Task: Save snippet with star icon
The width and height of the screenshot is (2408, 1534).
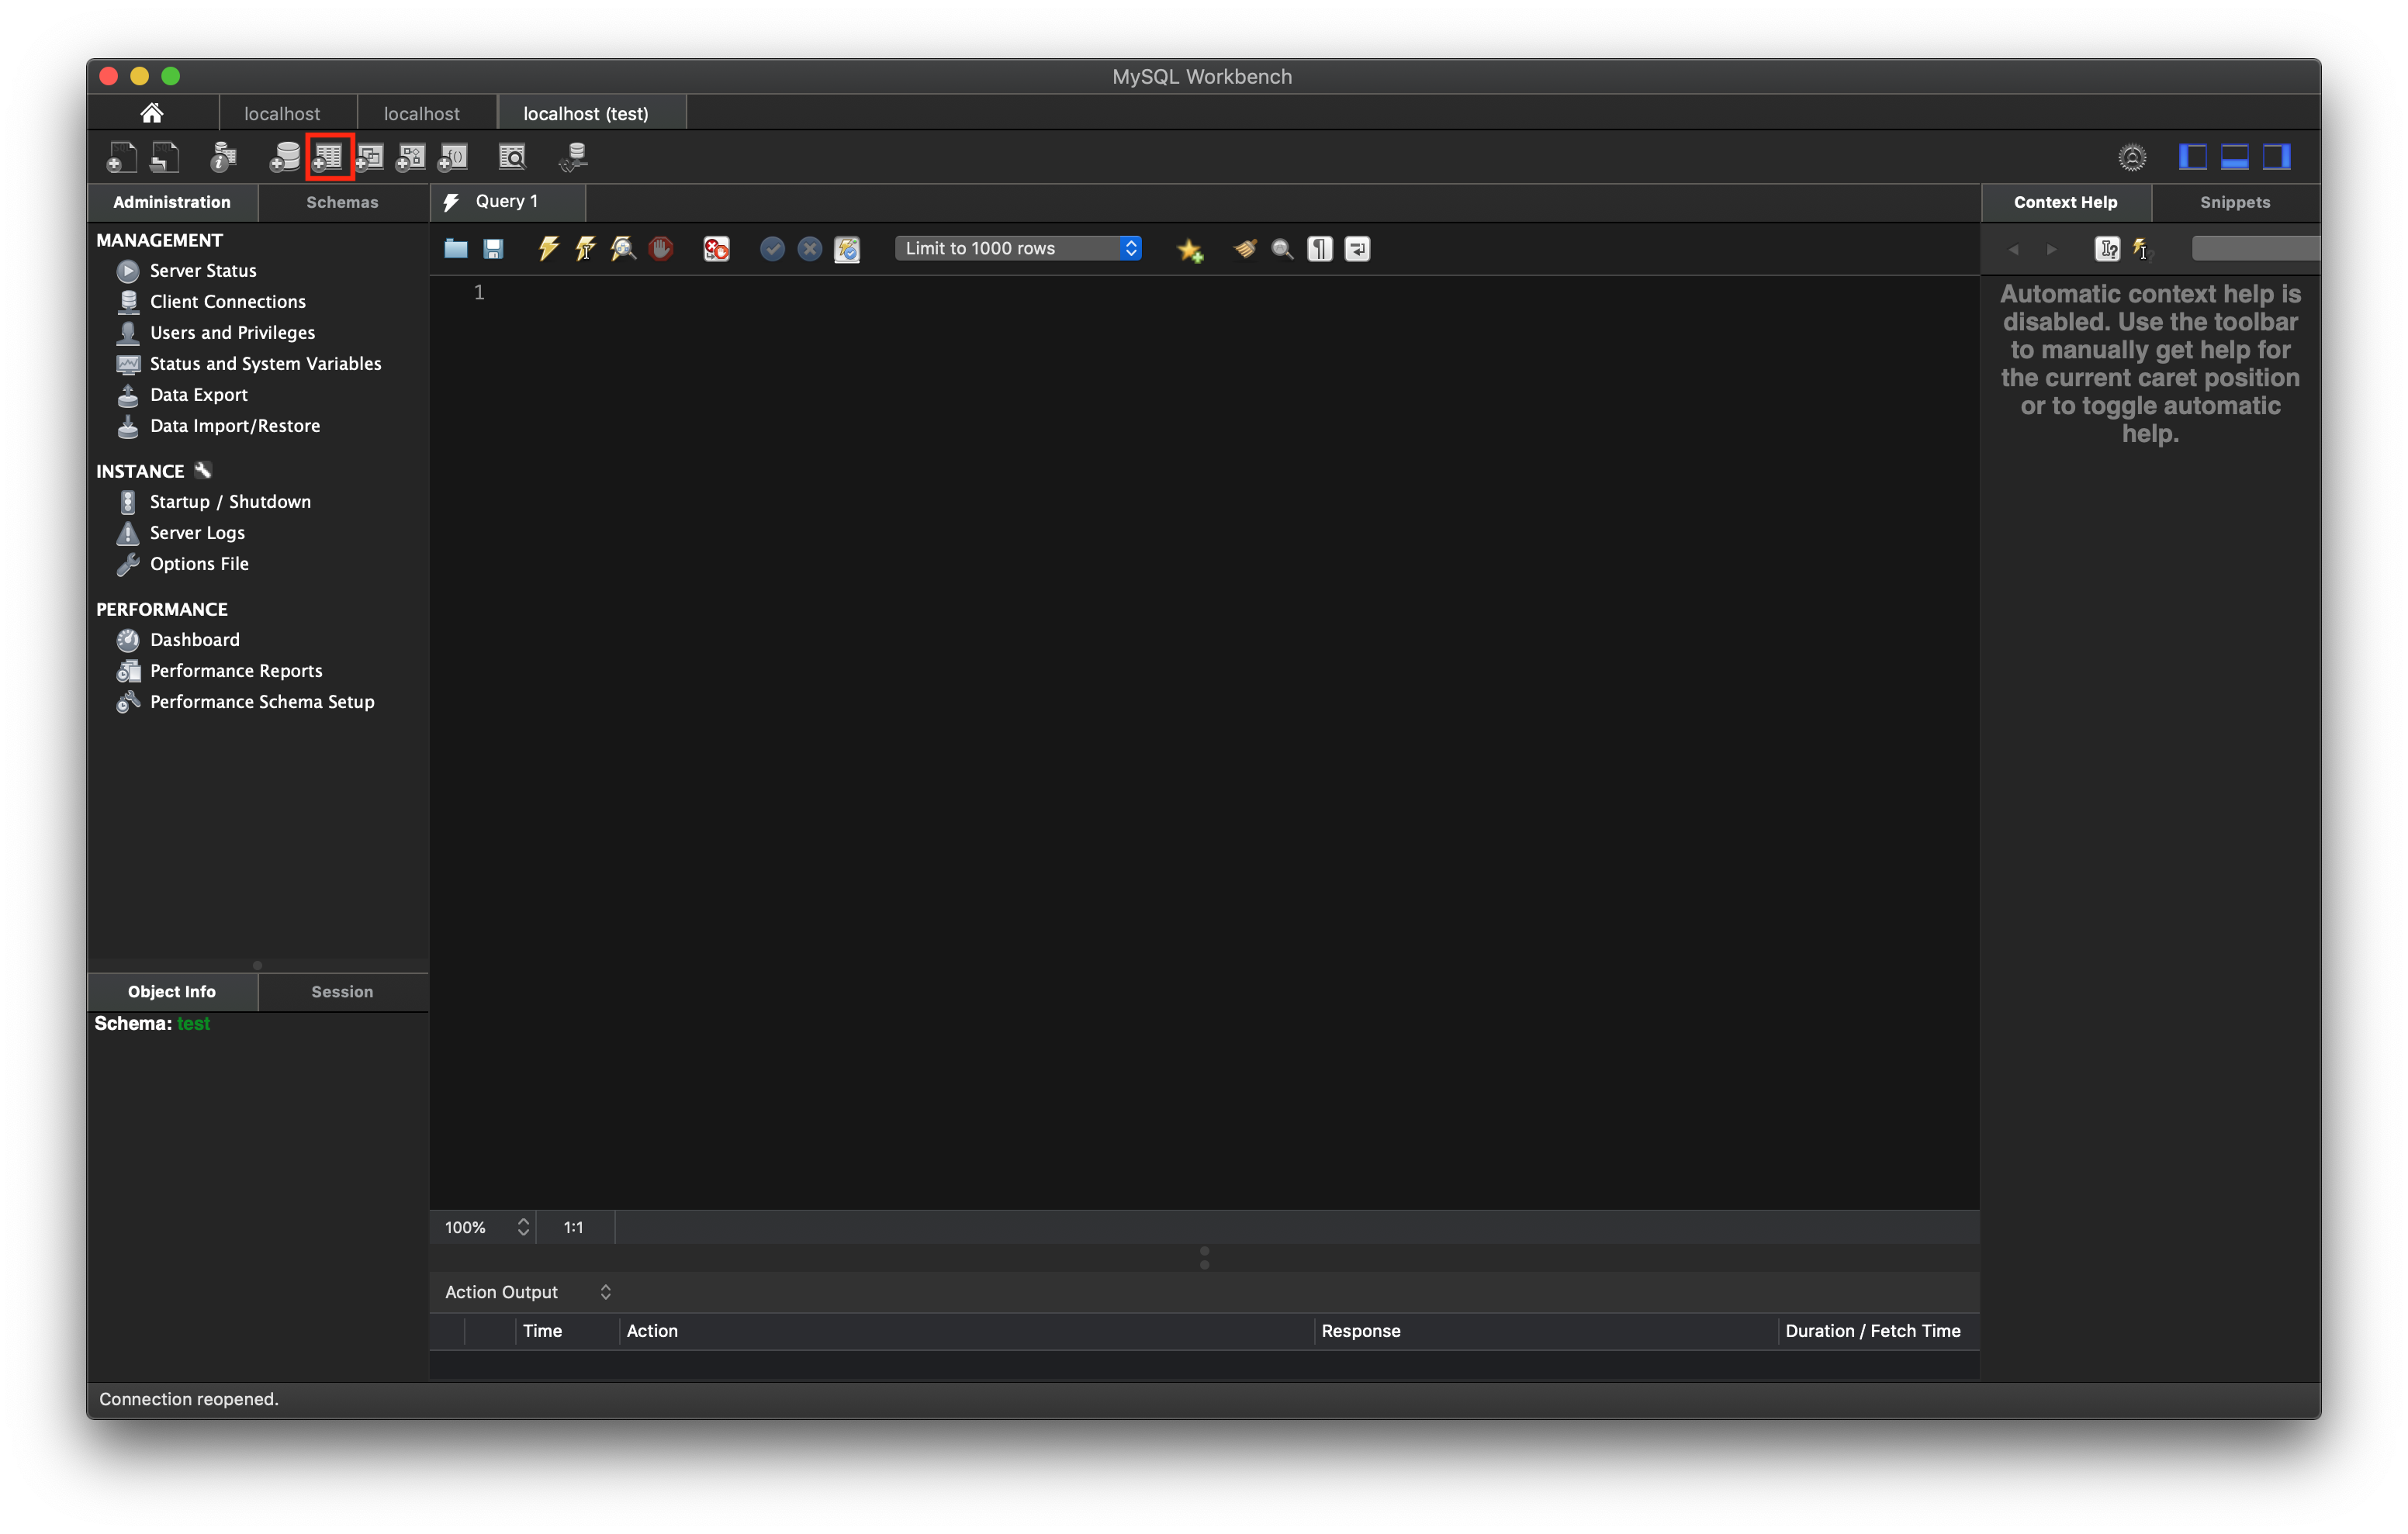Action: tap(1190, 250)
